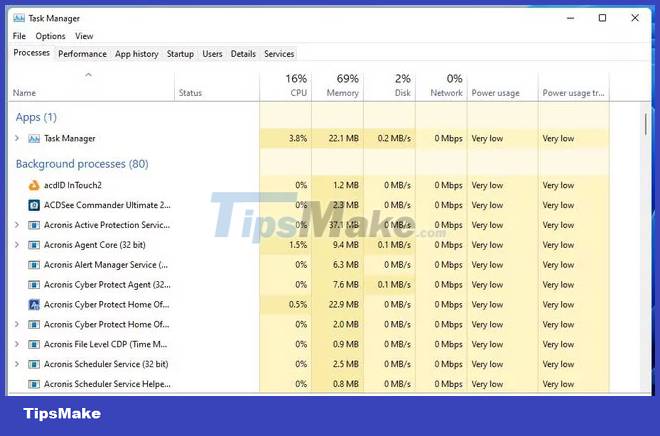Select Acronis Alert Manager Service name

point(106,265)
